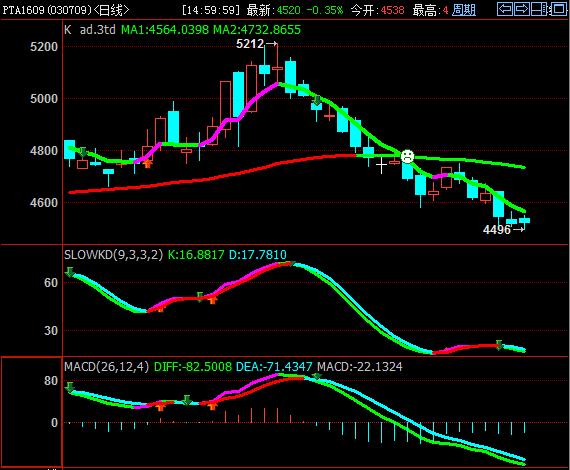Click green down-arrow at MACD panel's left edge
Viewport: 570px width, 470px height.
click(x=69, y=387)
